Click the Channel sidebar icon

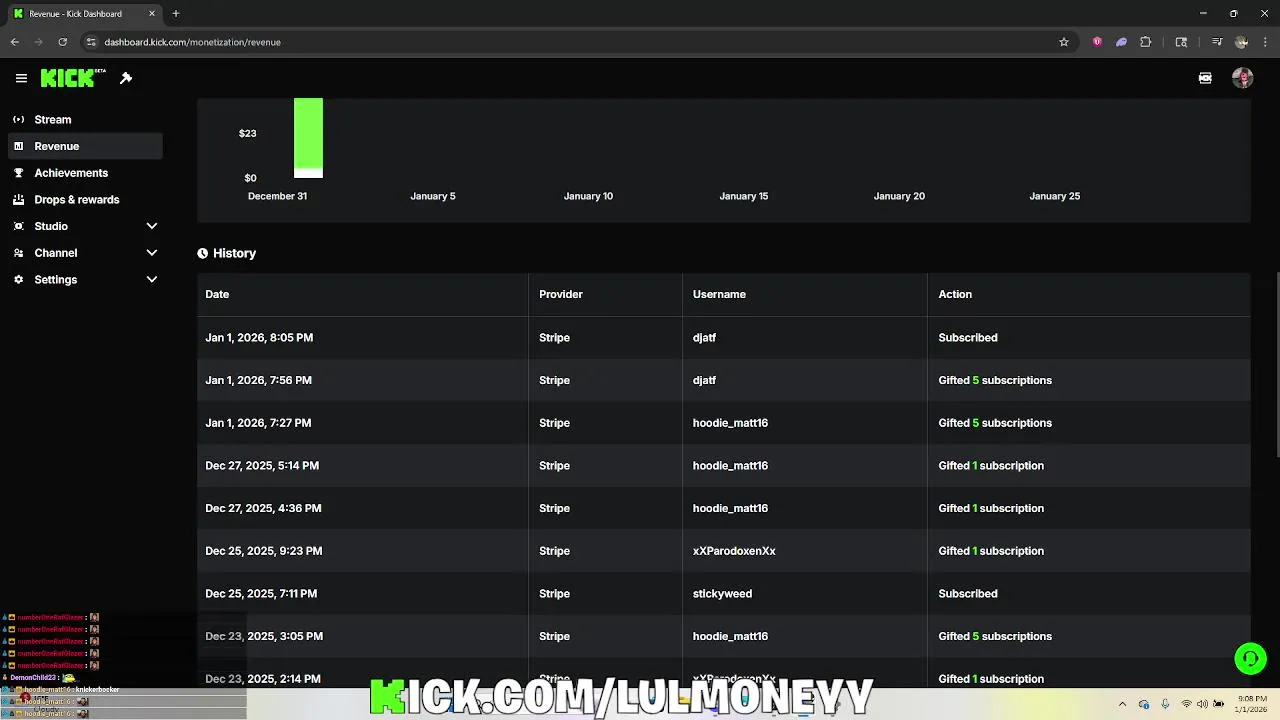coord(18,253)
